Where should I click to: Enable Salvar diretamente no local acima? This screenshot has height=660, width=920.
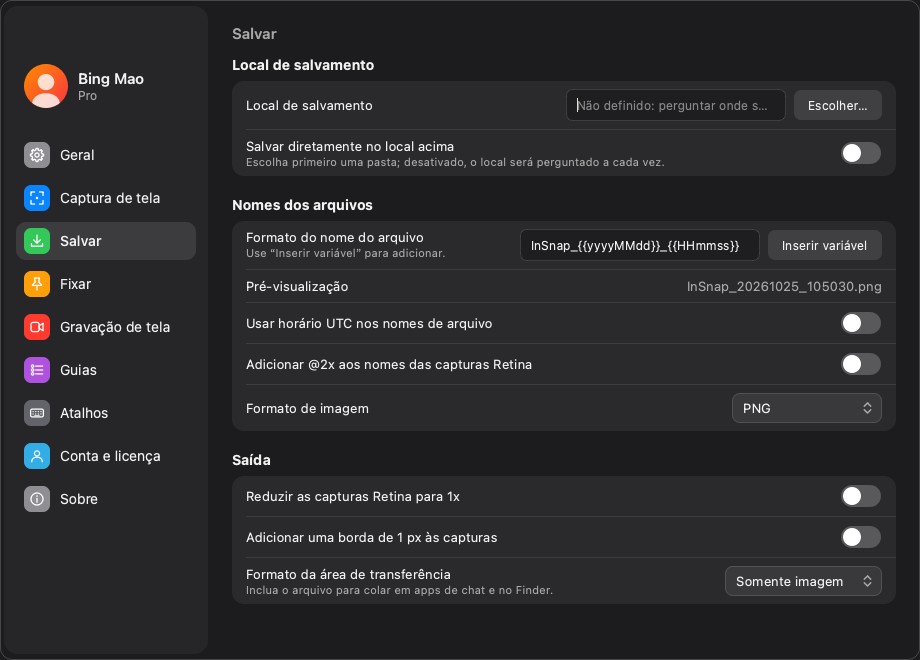click(861, 153)
